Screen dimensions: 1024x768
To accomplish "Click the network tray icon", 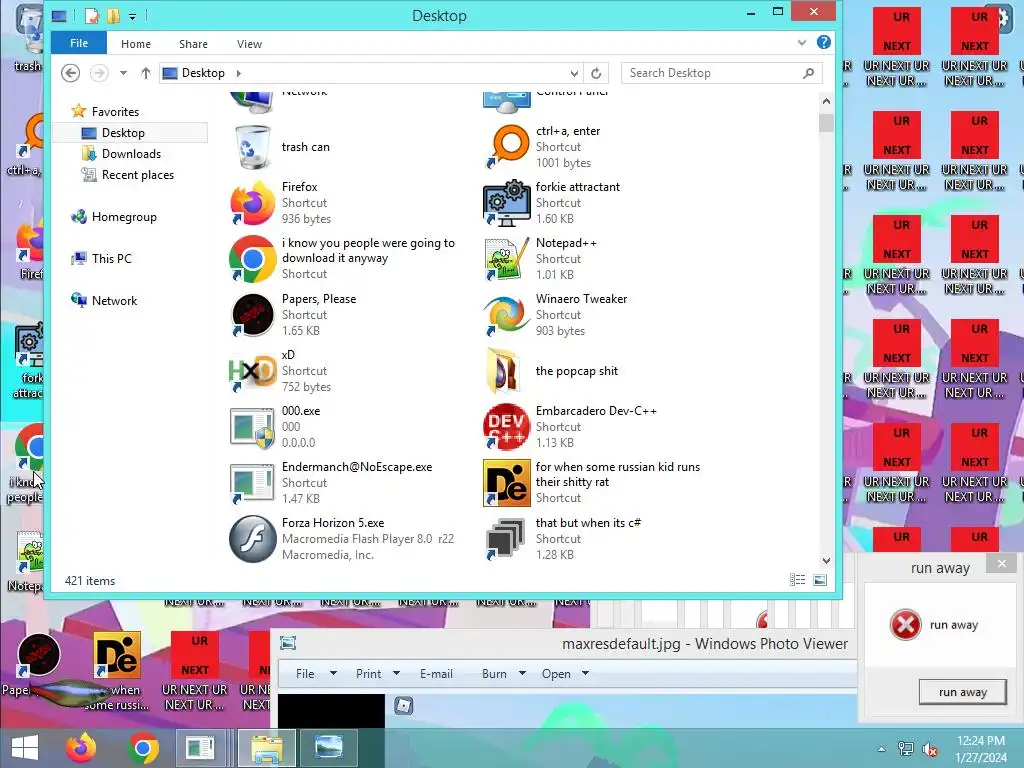I will [x=906, y=749].
